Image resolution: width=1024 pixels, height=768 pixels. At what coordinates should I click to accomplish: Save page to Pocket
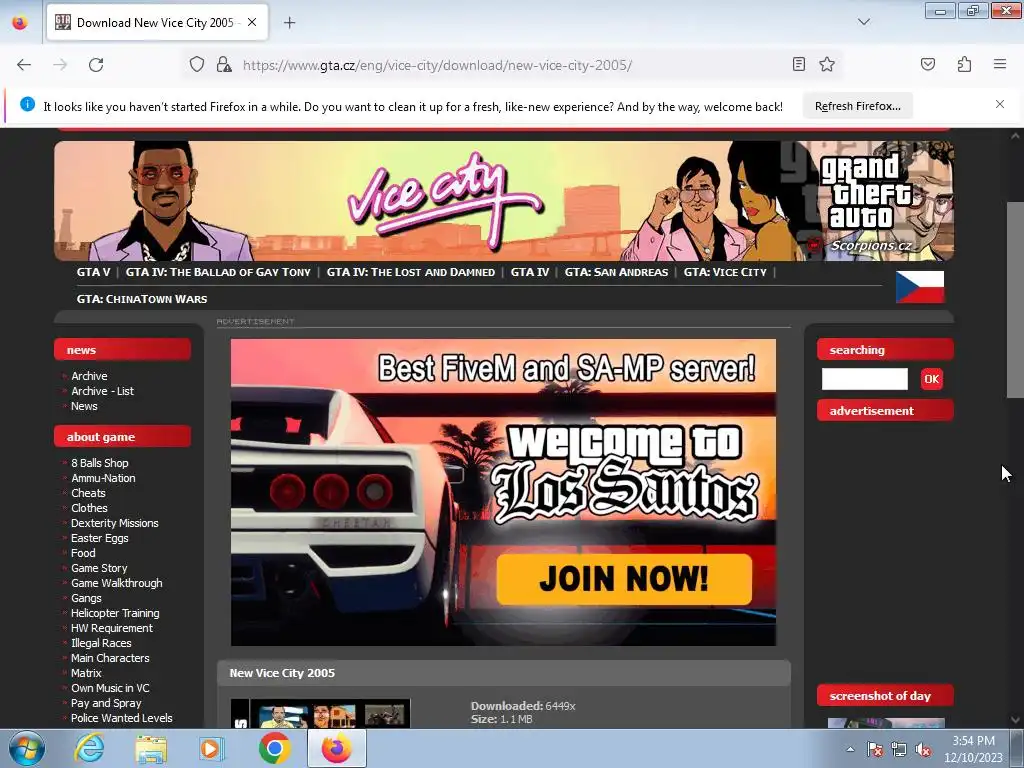927,64
